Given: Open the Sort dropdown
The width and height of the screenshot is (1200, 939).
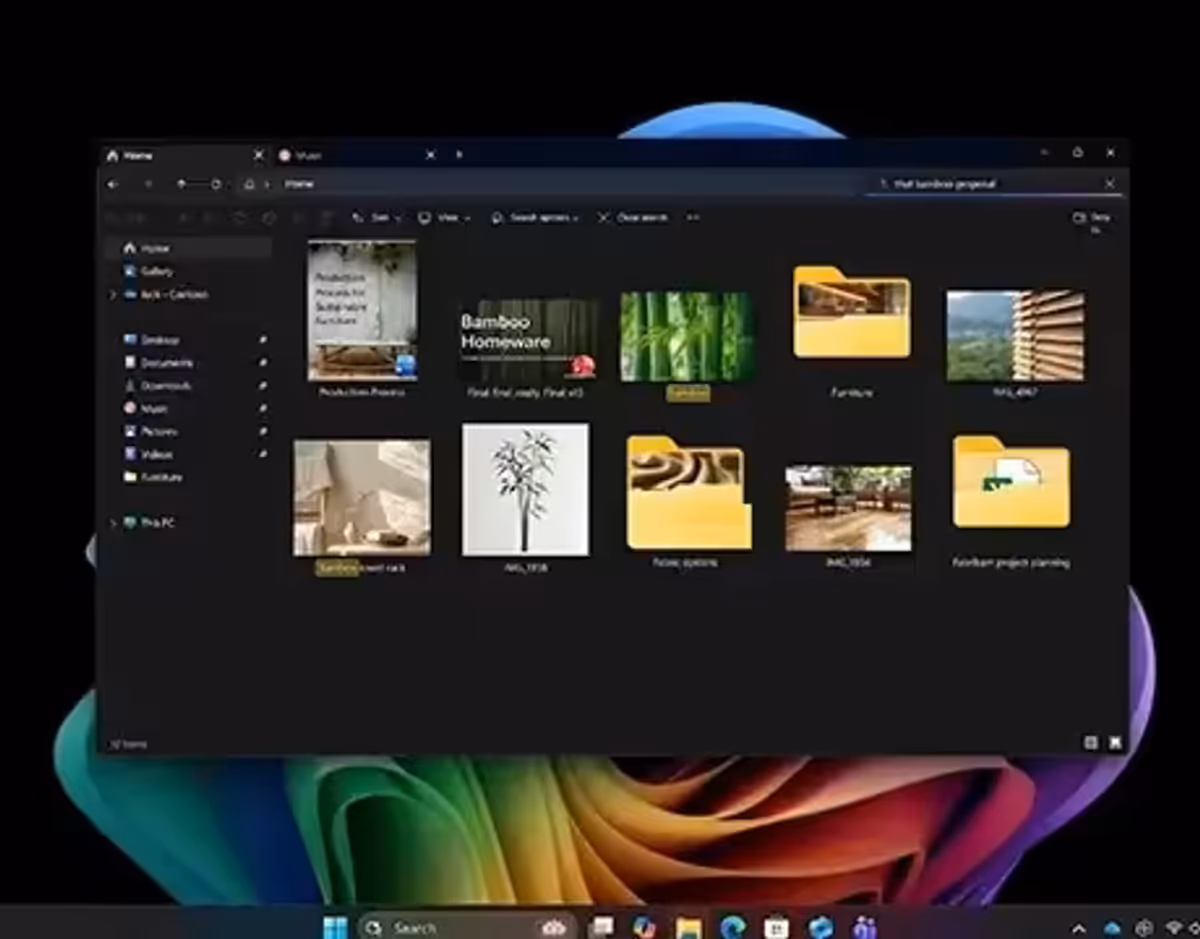Looking at the screenshot, I should tap(377, 217).
